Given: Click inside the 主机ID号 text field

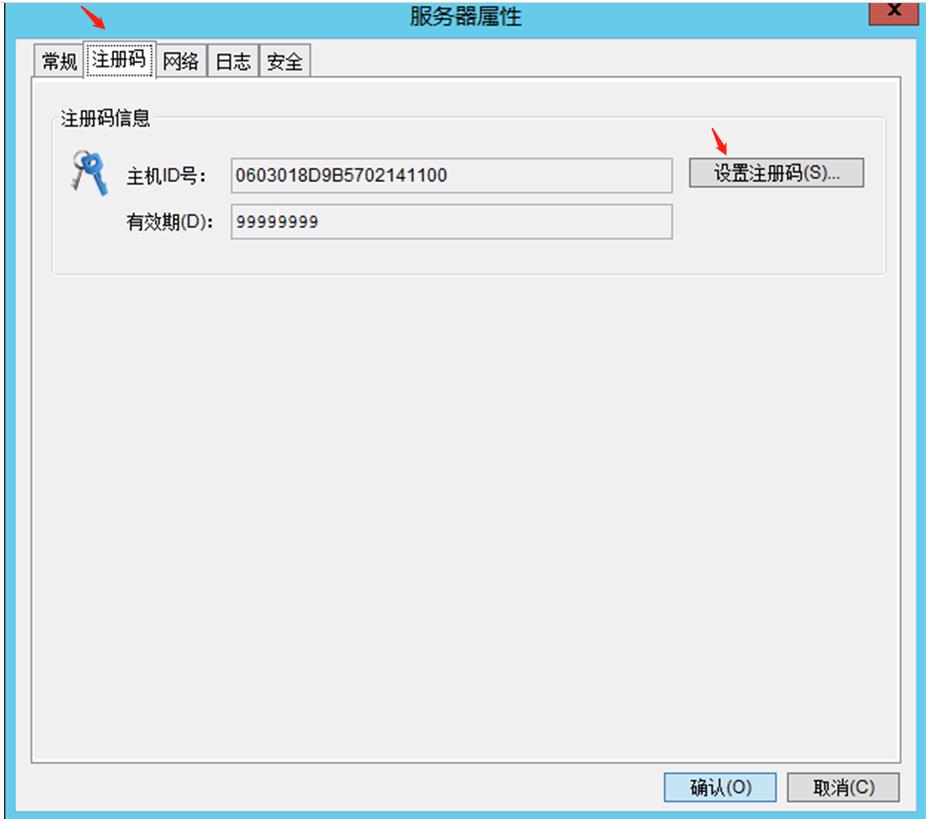Looking at the screenshot, I should tap(450, 175).
